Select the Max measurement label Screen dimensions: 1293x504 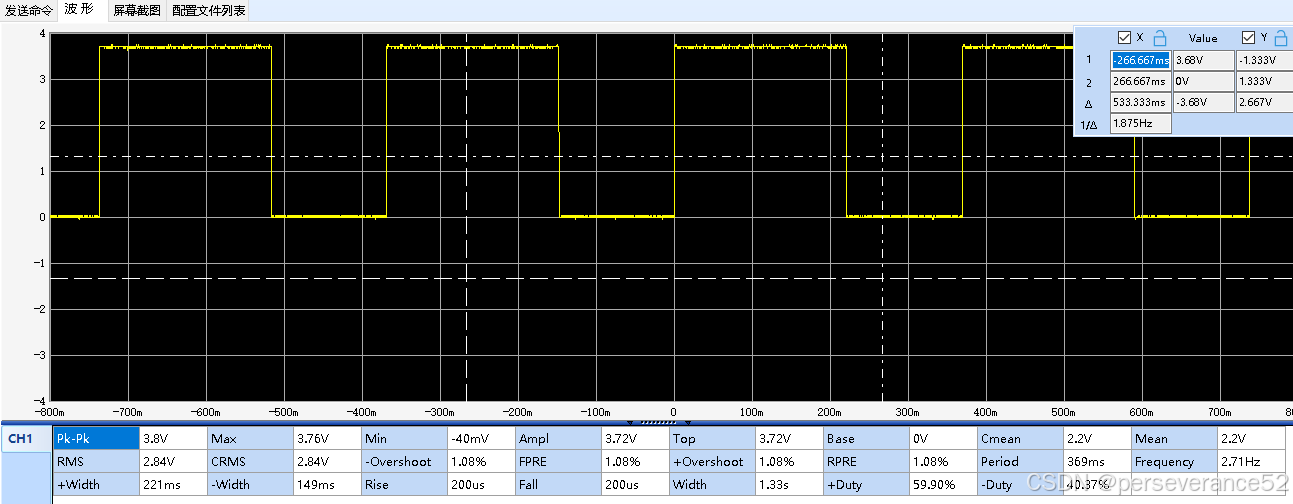click(x=250, y=438)
